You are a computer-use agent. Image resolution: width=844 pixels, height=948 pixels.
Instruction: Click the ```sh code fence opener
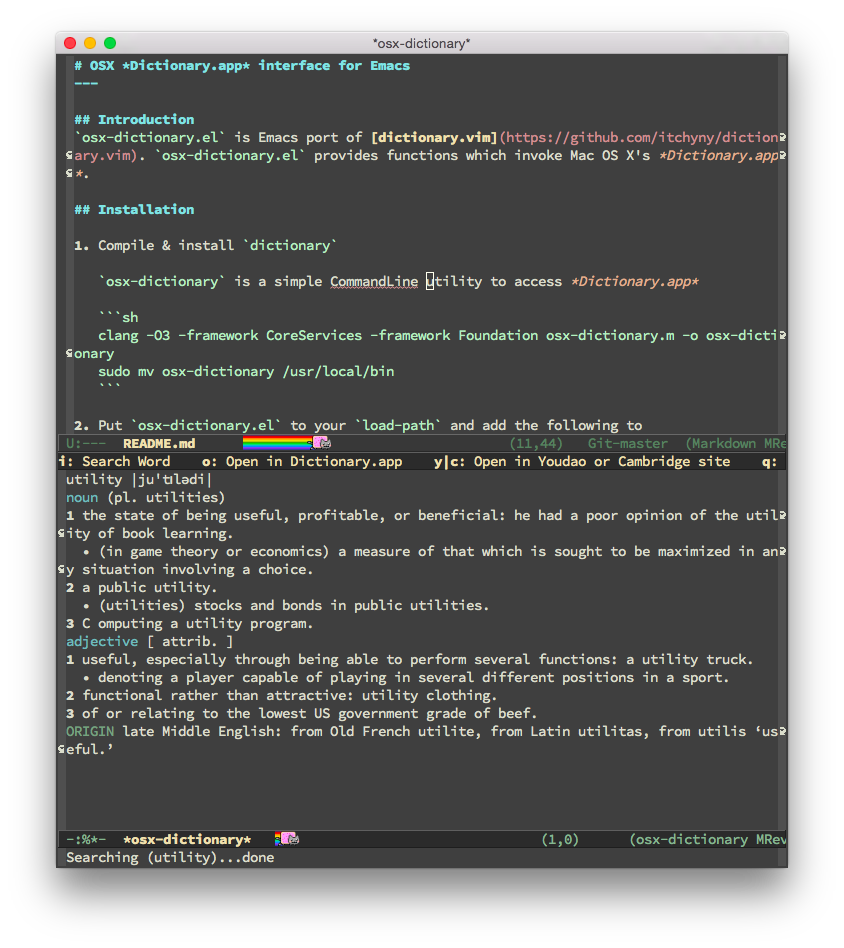tap(118, 317)
